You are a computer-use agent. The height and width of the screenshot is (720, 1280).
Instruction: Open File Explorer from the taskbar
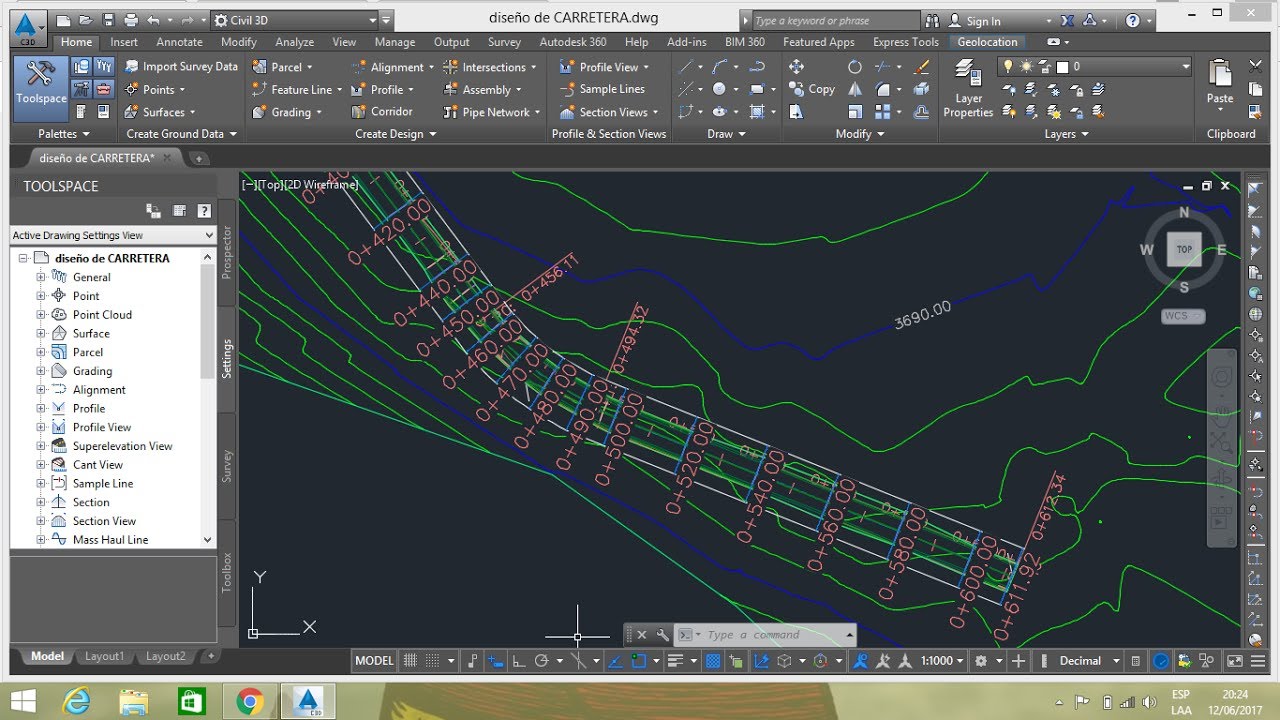tap(133, 702)
